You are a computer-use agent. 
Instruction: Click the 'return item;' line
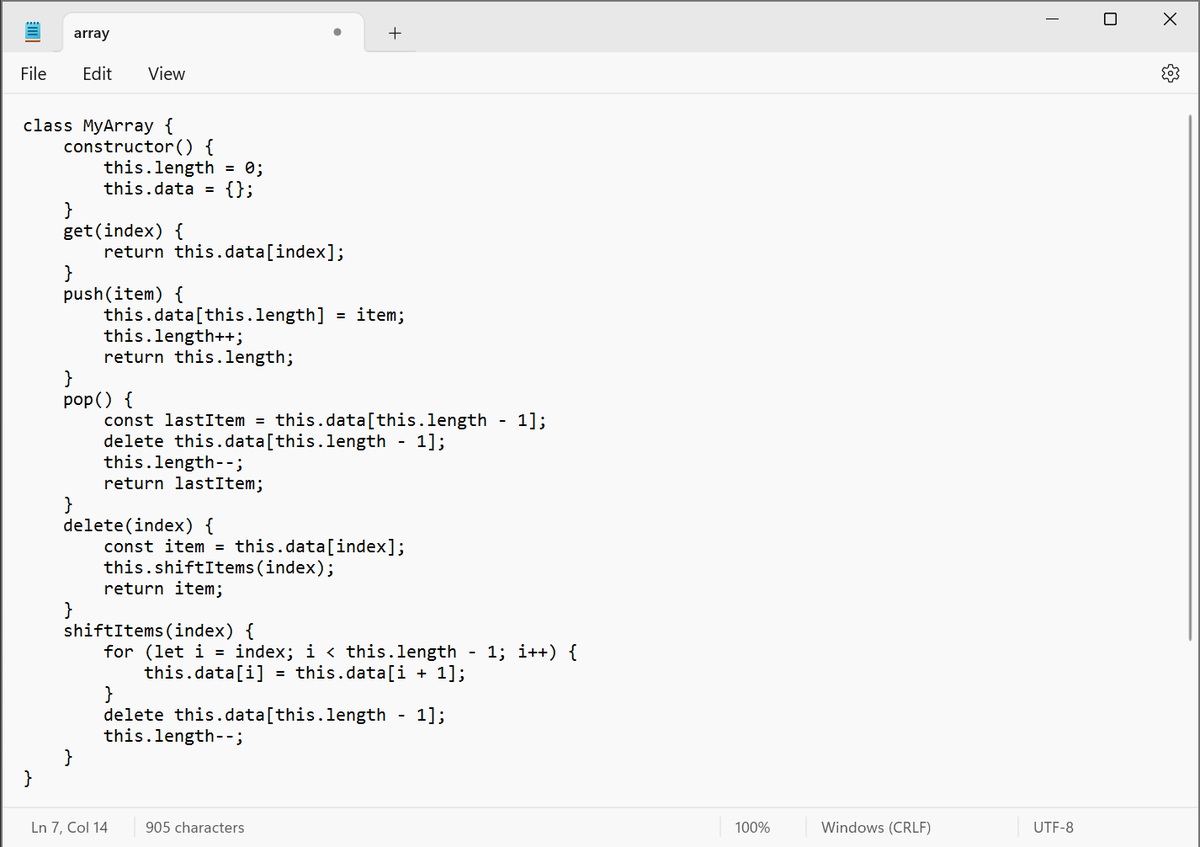click(x=164, y=588)
